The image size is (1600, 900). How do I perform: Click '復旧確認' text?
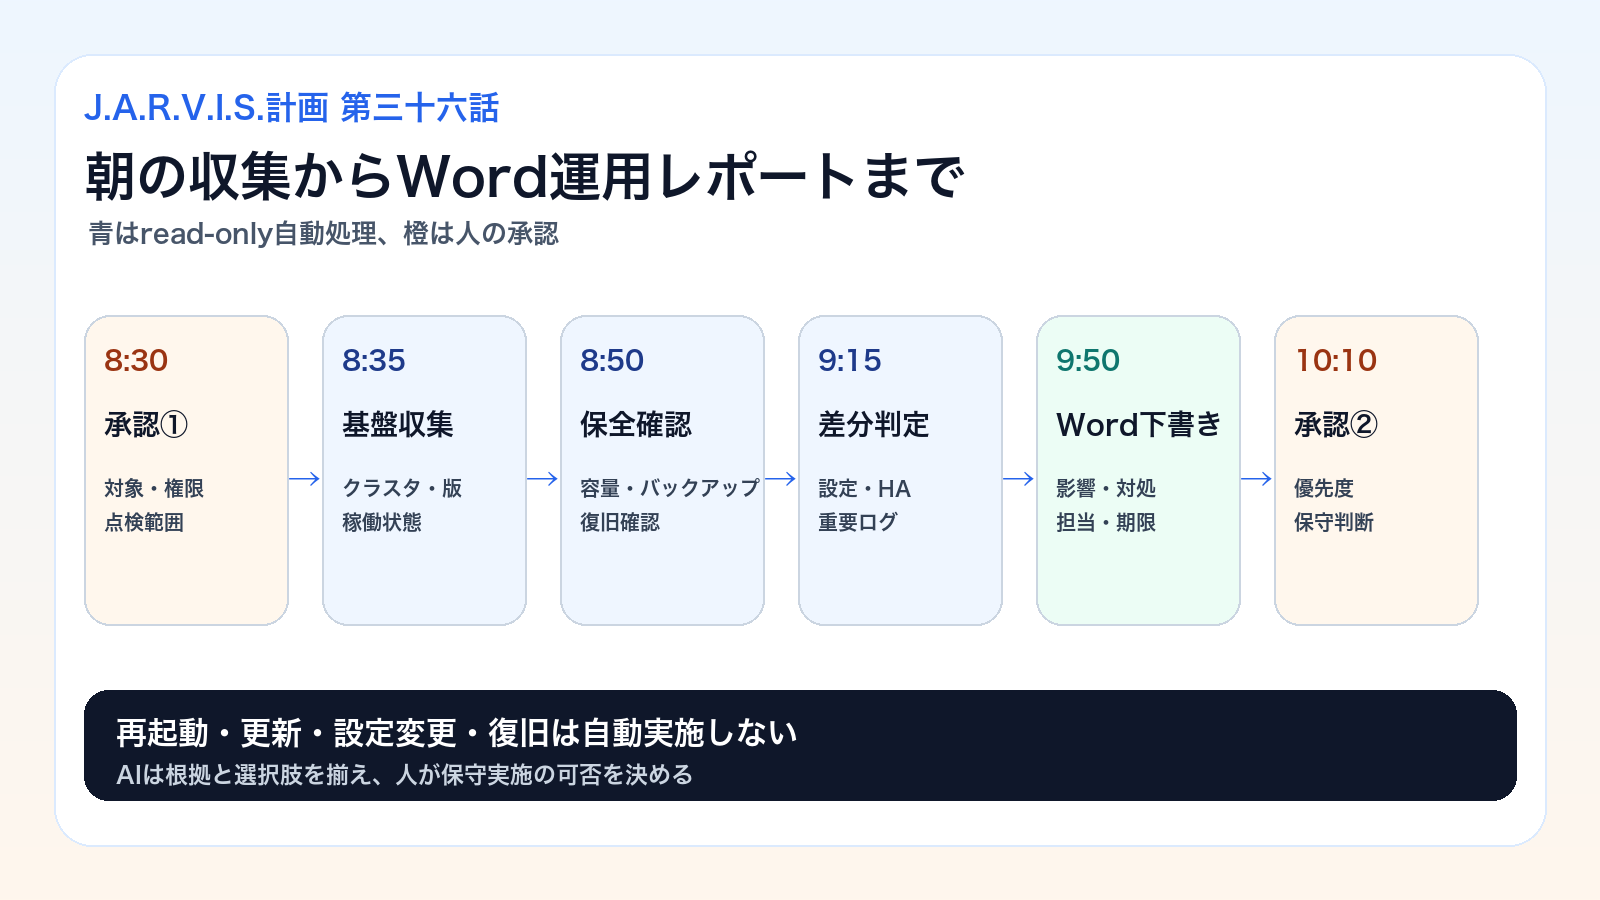[620, 522]
